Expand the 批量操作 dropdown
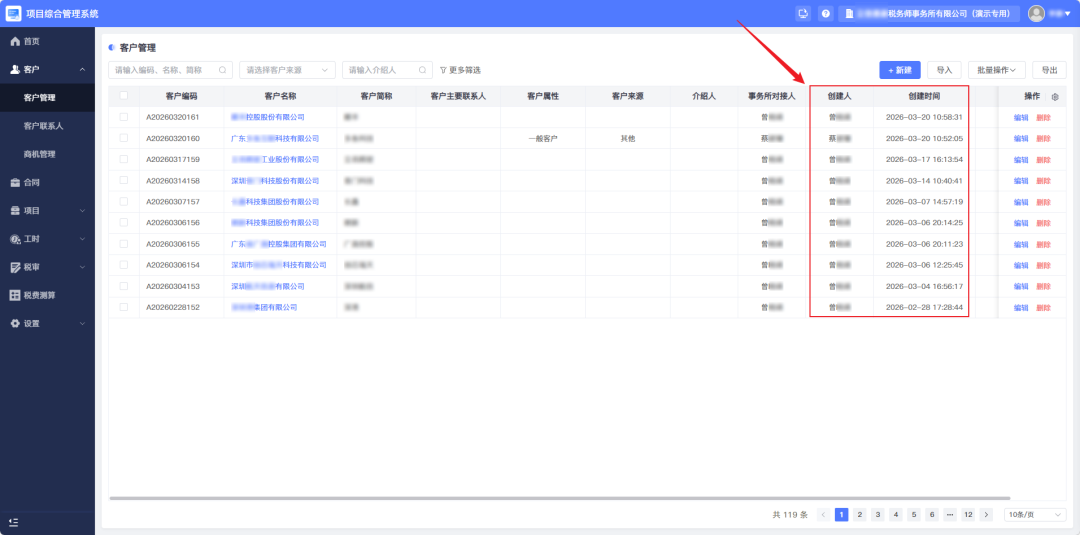Viewport: 1080px width, 535px height. [x=996, y=70]
